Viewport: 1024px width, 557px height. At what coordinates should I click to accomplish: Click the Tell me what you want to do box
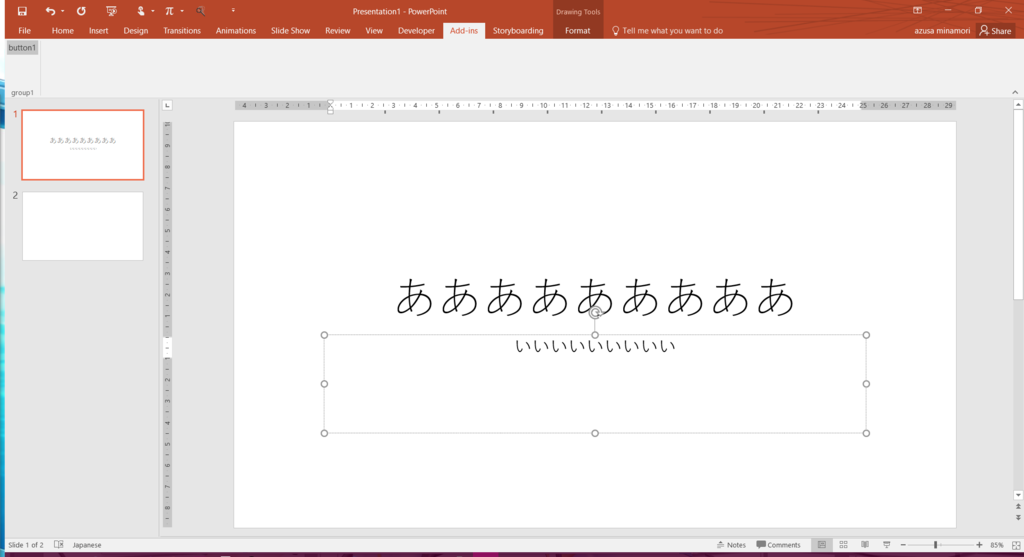coord(667,31)
